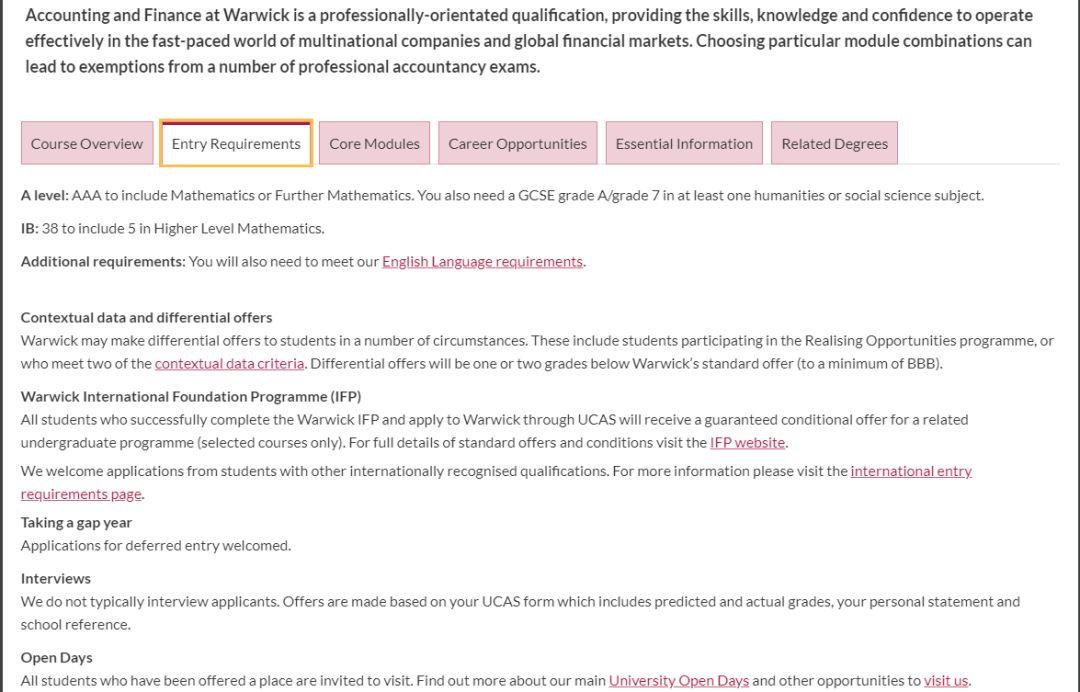Go to the Essential Information tab
1080x692 pixels.
click(684, 143)
